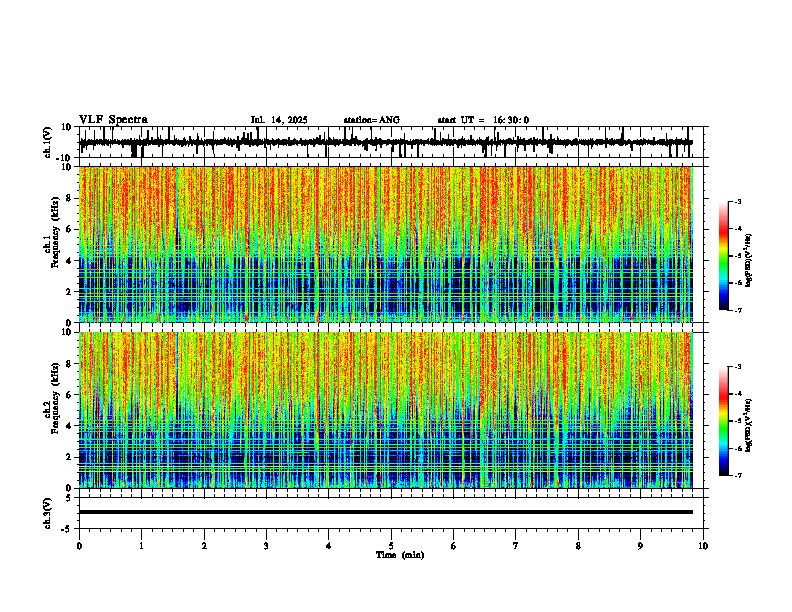Screen dimensions: 792x612
Task: Click the "-3" value atop ch.1 color bar
Action: [737, 201]
